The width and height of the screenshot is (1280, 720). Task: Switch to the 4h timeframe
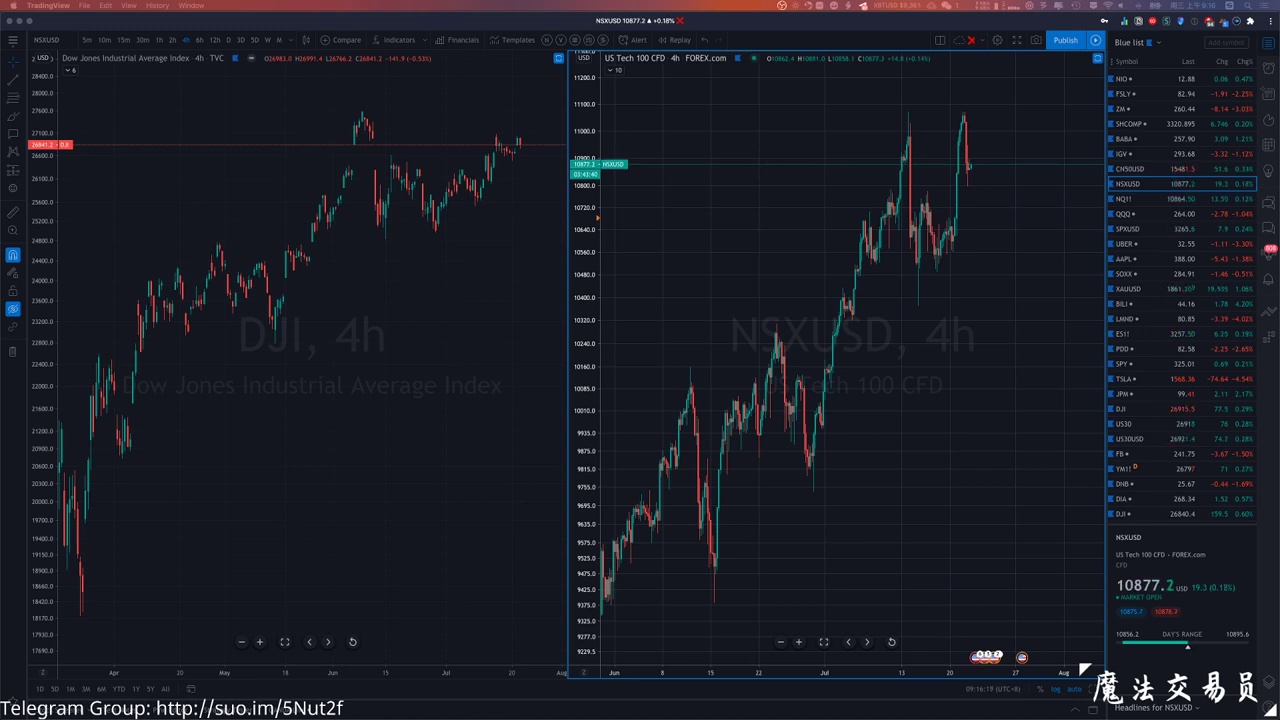point(185,40)
